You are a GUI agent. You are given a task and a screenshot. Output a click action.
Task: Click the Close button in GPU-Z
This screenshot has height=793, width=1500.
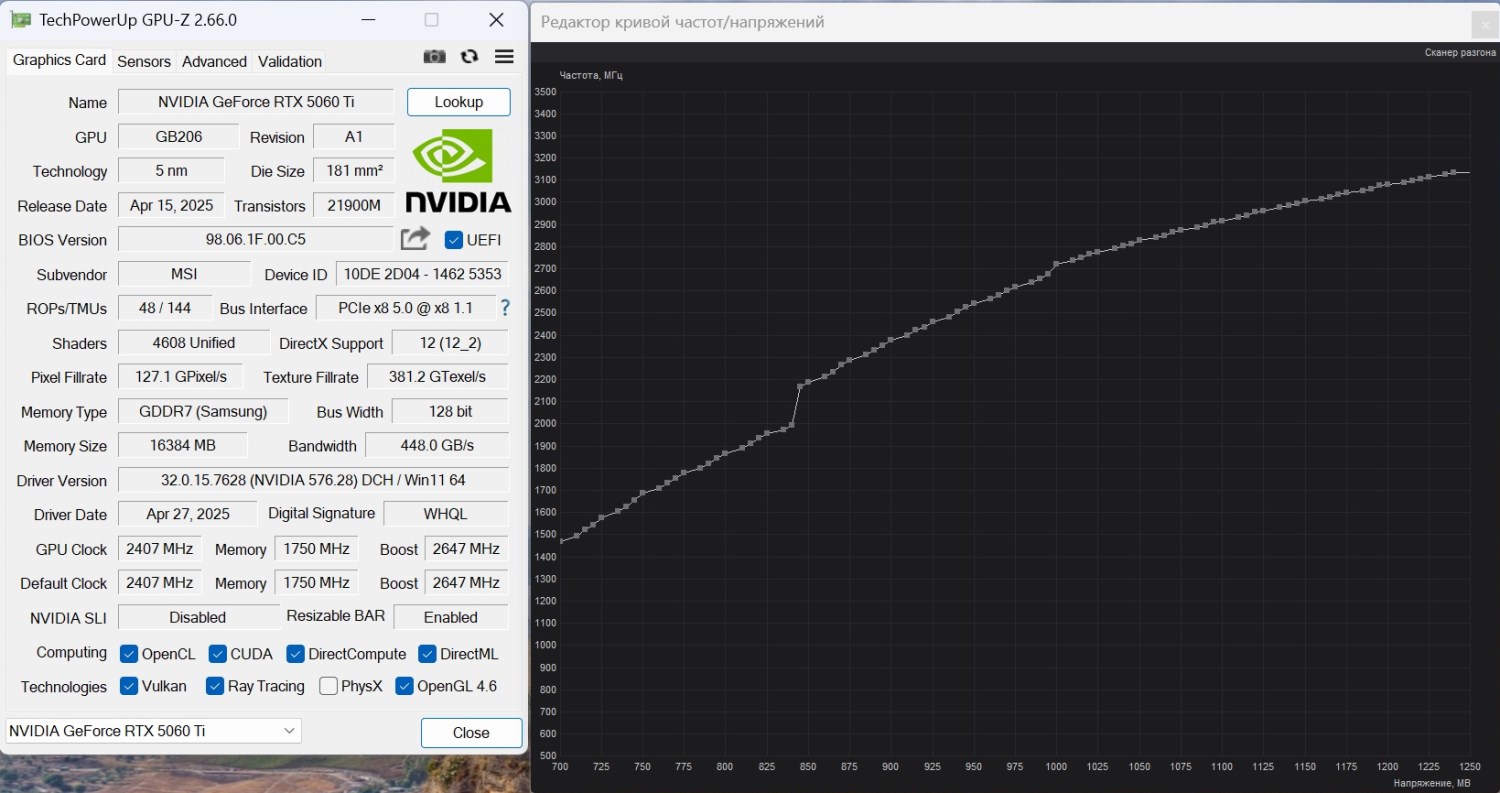tap(471, 733)
